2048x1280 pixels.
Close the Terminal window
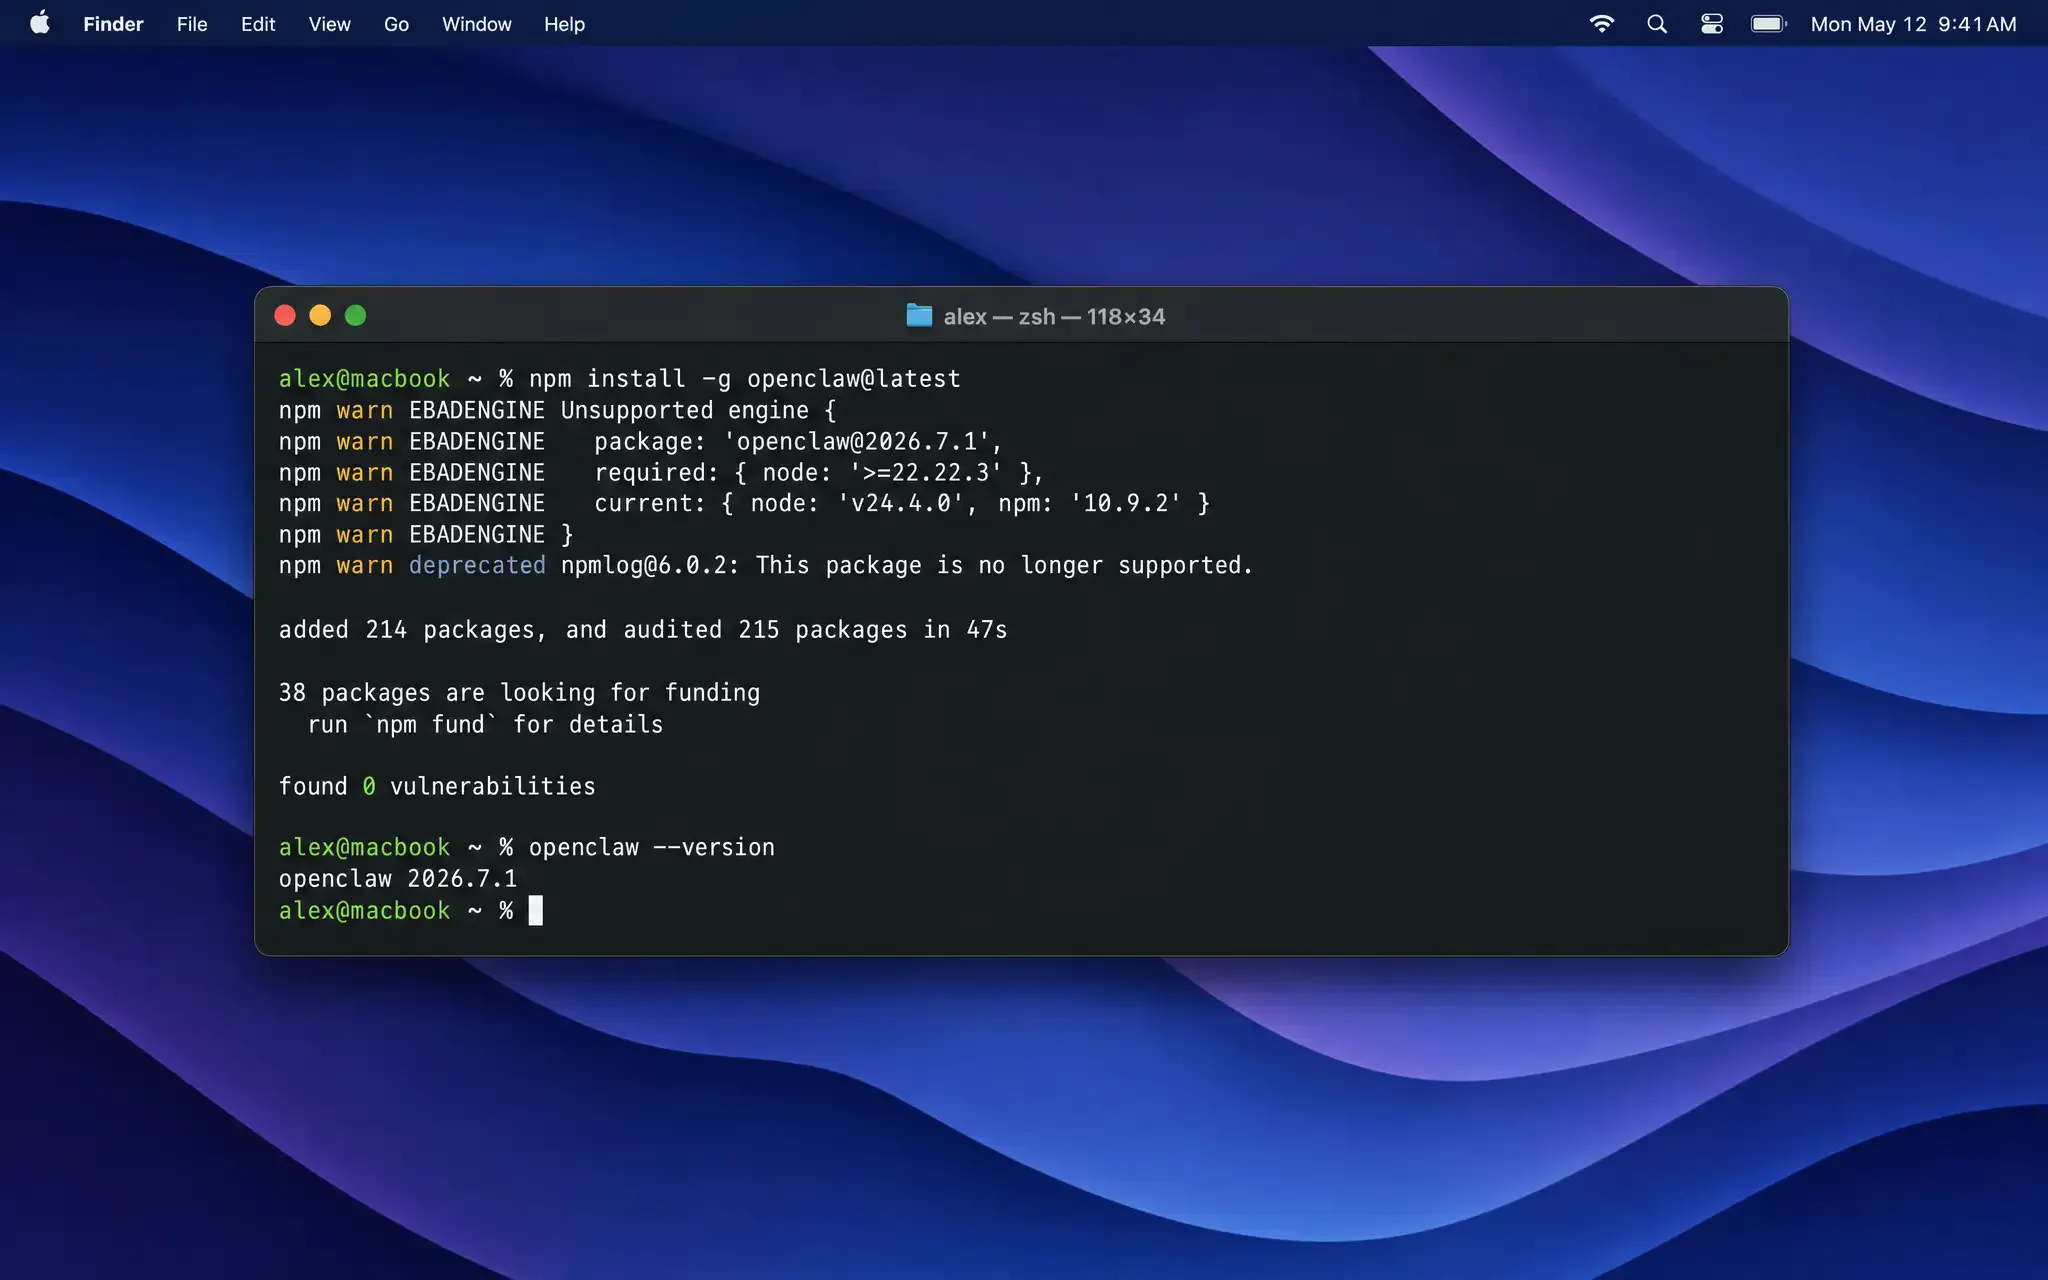tap(285, 316)
